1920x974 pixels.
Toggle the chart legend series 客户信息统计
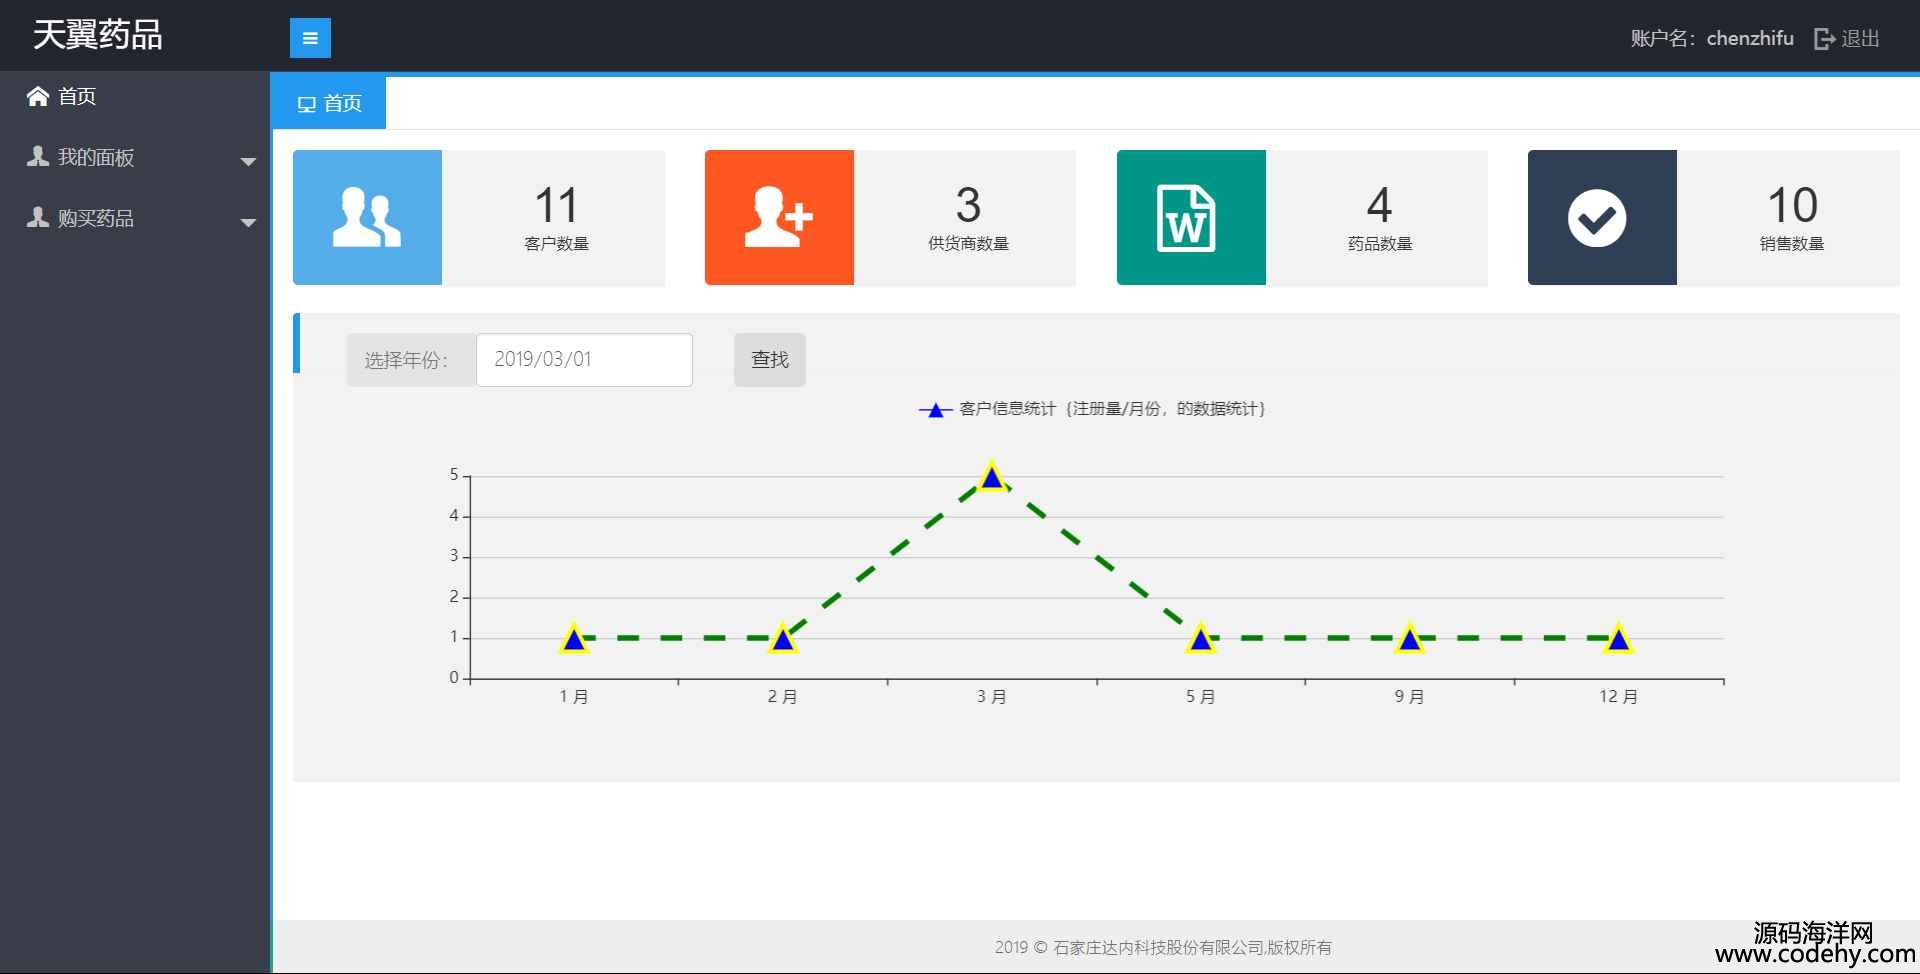1090,409
